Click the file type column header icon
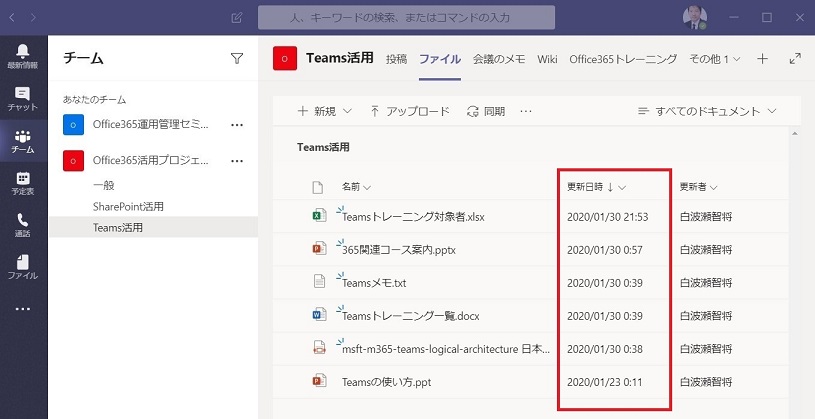815x419 pixels. click(318, 187)
